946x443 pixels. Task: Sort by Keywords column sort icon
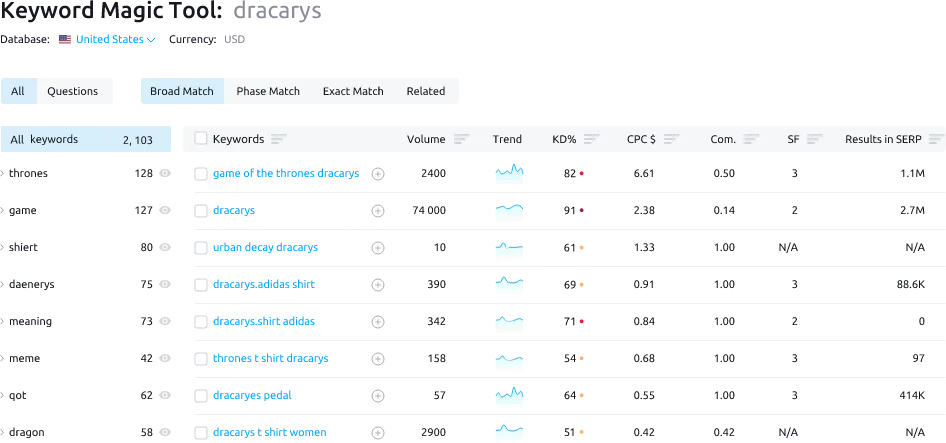(x=278, y=139)
